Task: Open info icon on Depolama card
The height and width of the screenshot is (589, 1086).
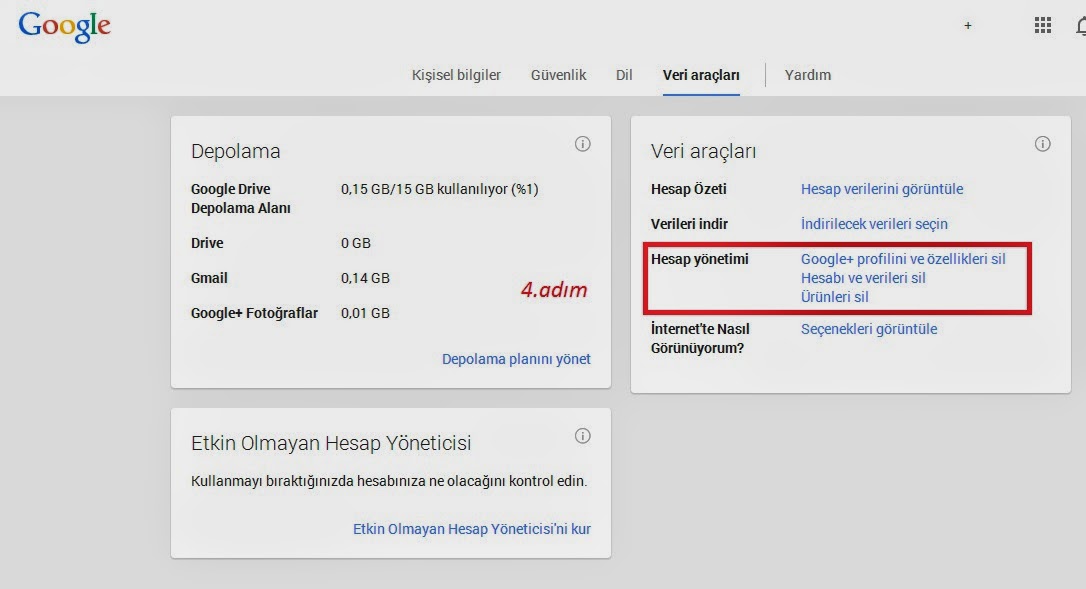Action: click(x=582, y=143)
